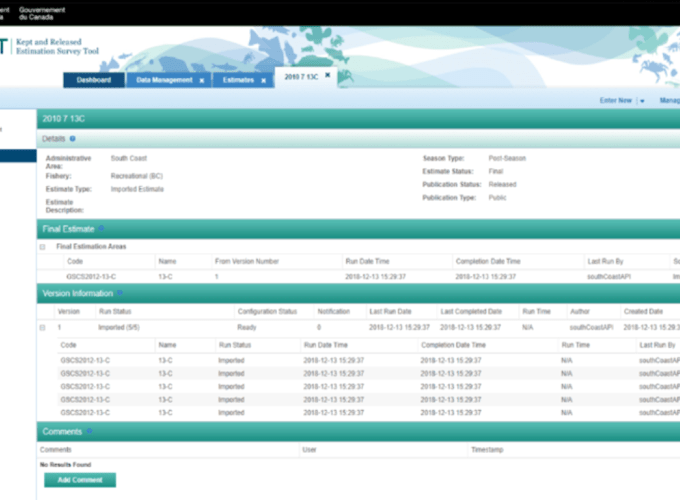Click the Final Estimate info icon

pyautogui.click(x=100, y=229)
